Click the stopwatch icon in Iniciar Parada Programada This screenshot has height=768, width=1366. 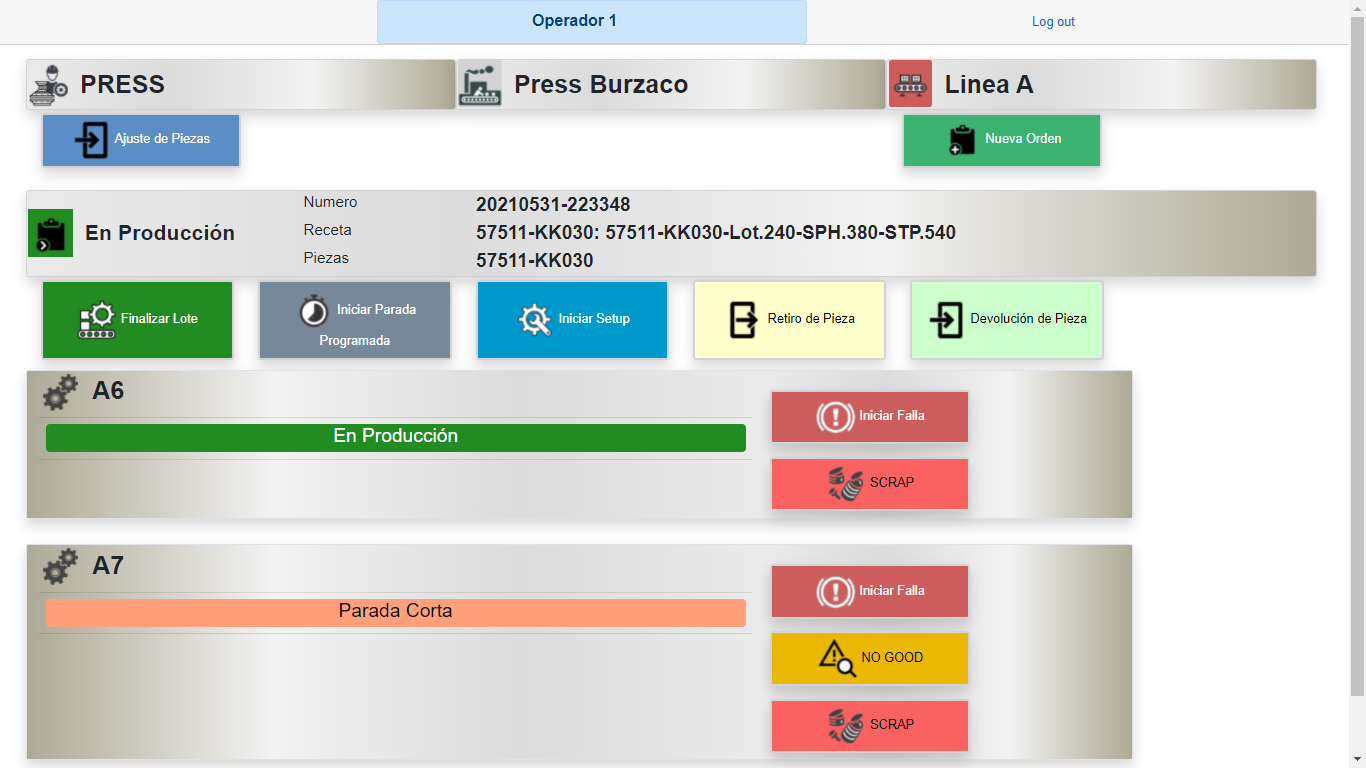click(314, 311)
